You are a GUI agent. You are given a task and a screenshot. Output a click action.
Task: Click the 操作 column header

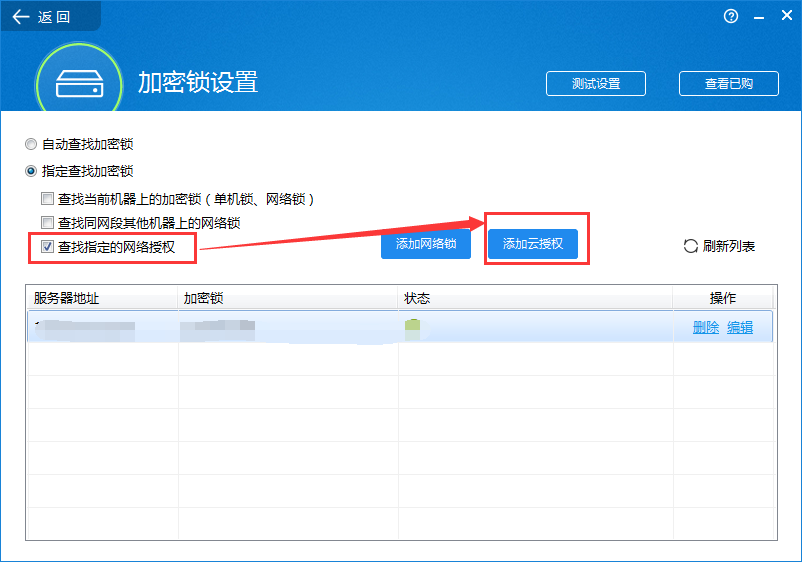point(723,298)
